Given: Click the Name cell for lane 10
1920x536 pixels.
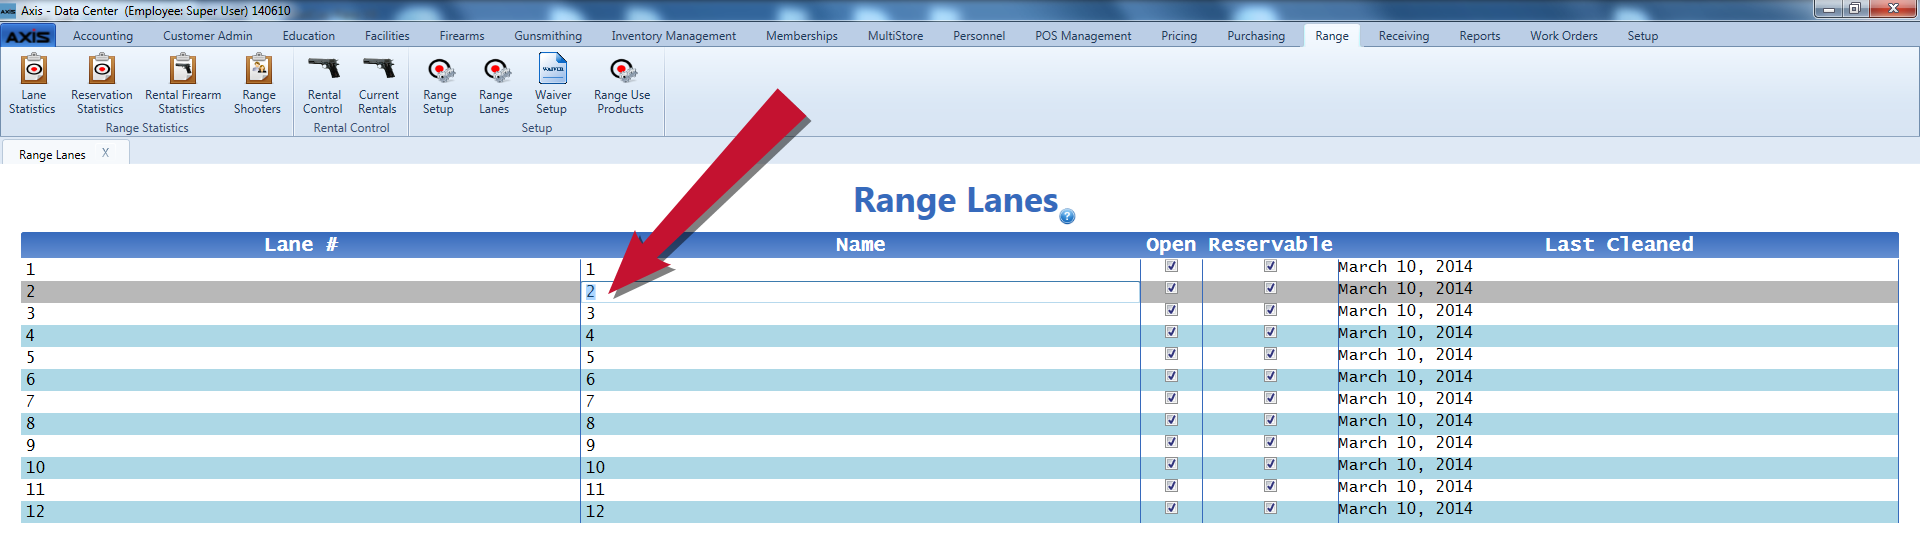Looking at the screenshot, I should tap(861, 467).
